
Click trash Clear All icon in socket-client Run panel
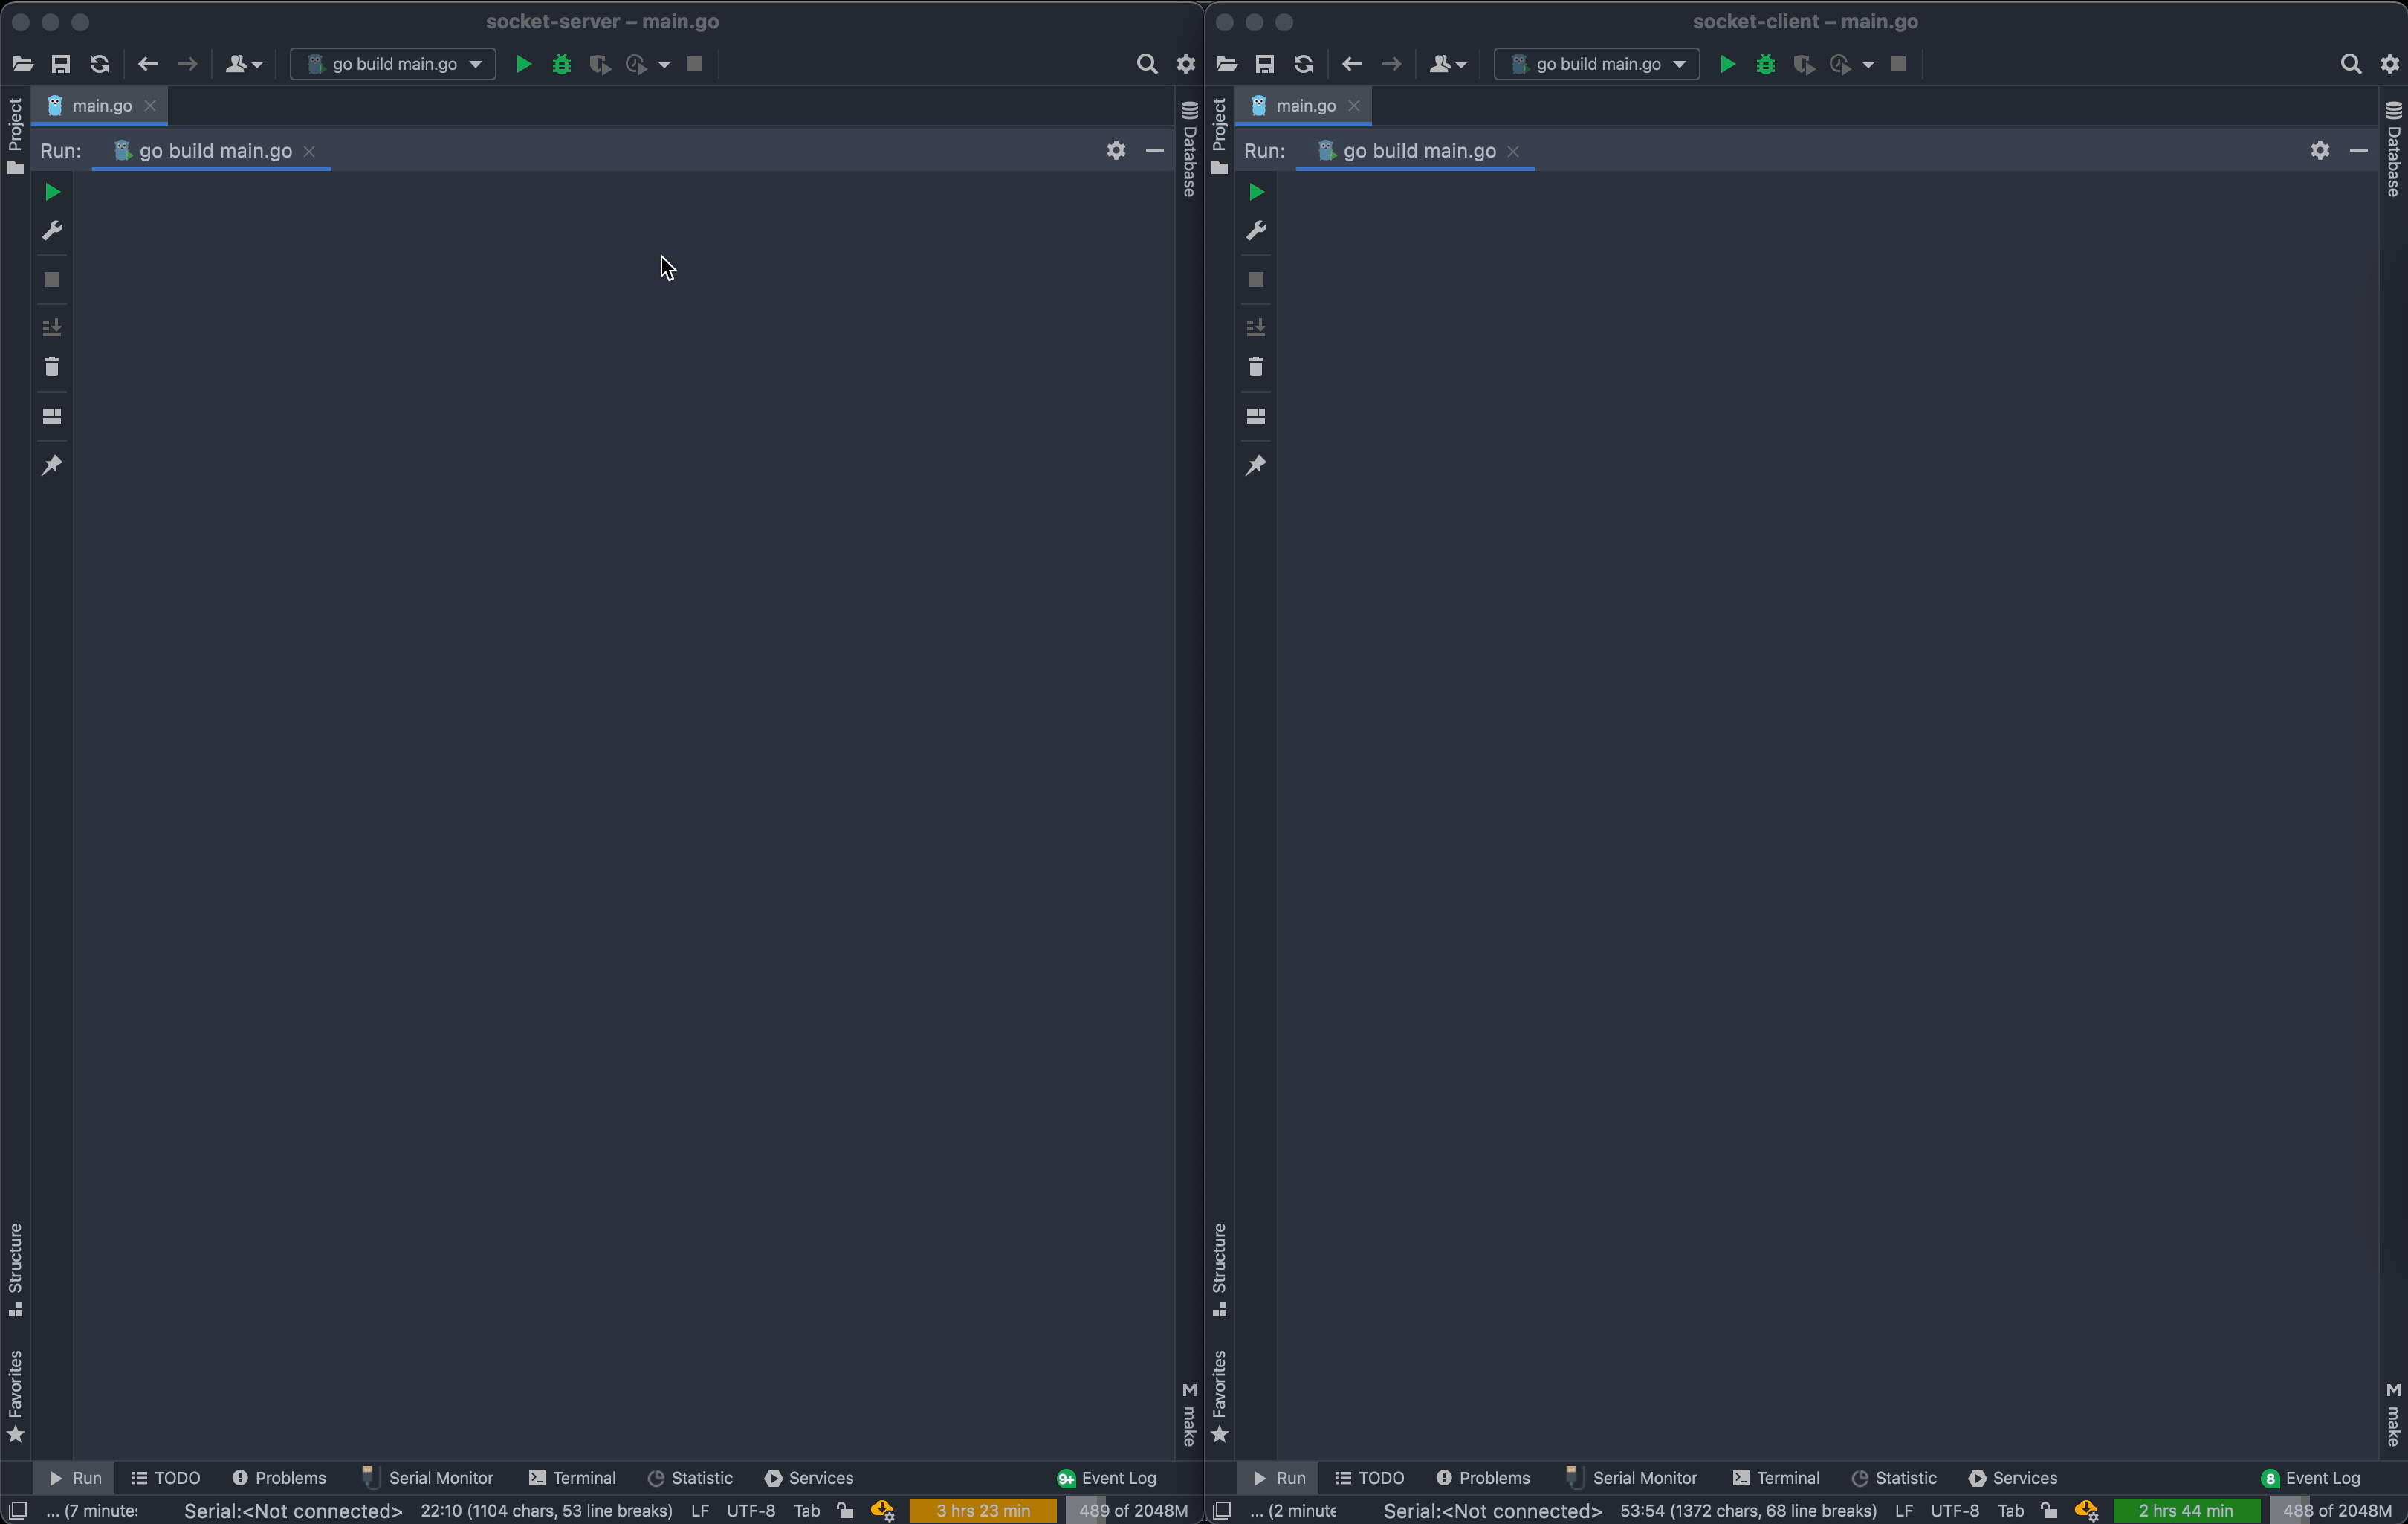pos(1256,367)
